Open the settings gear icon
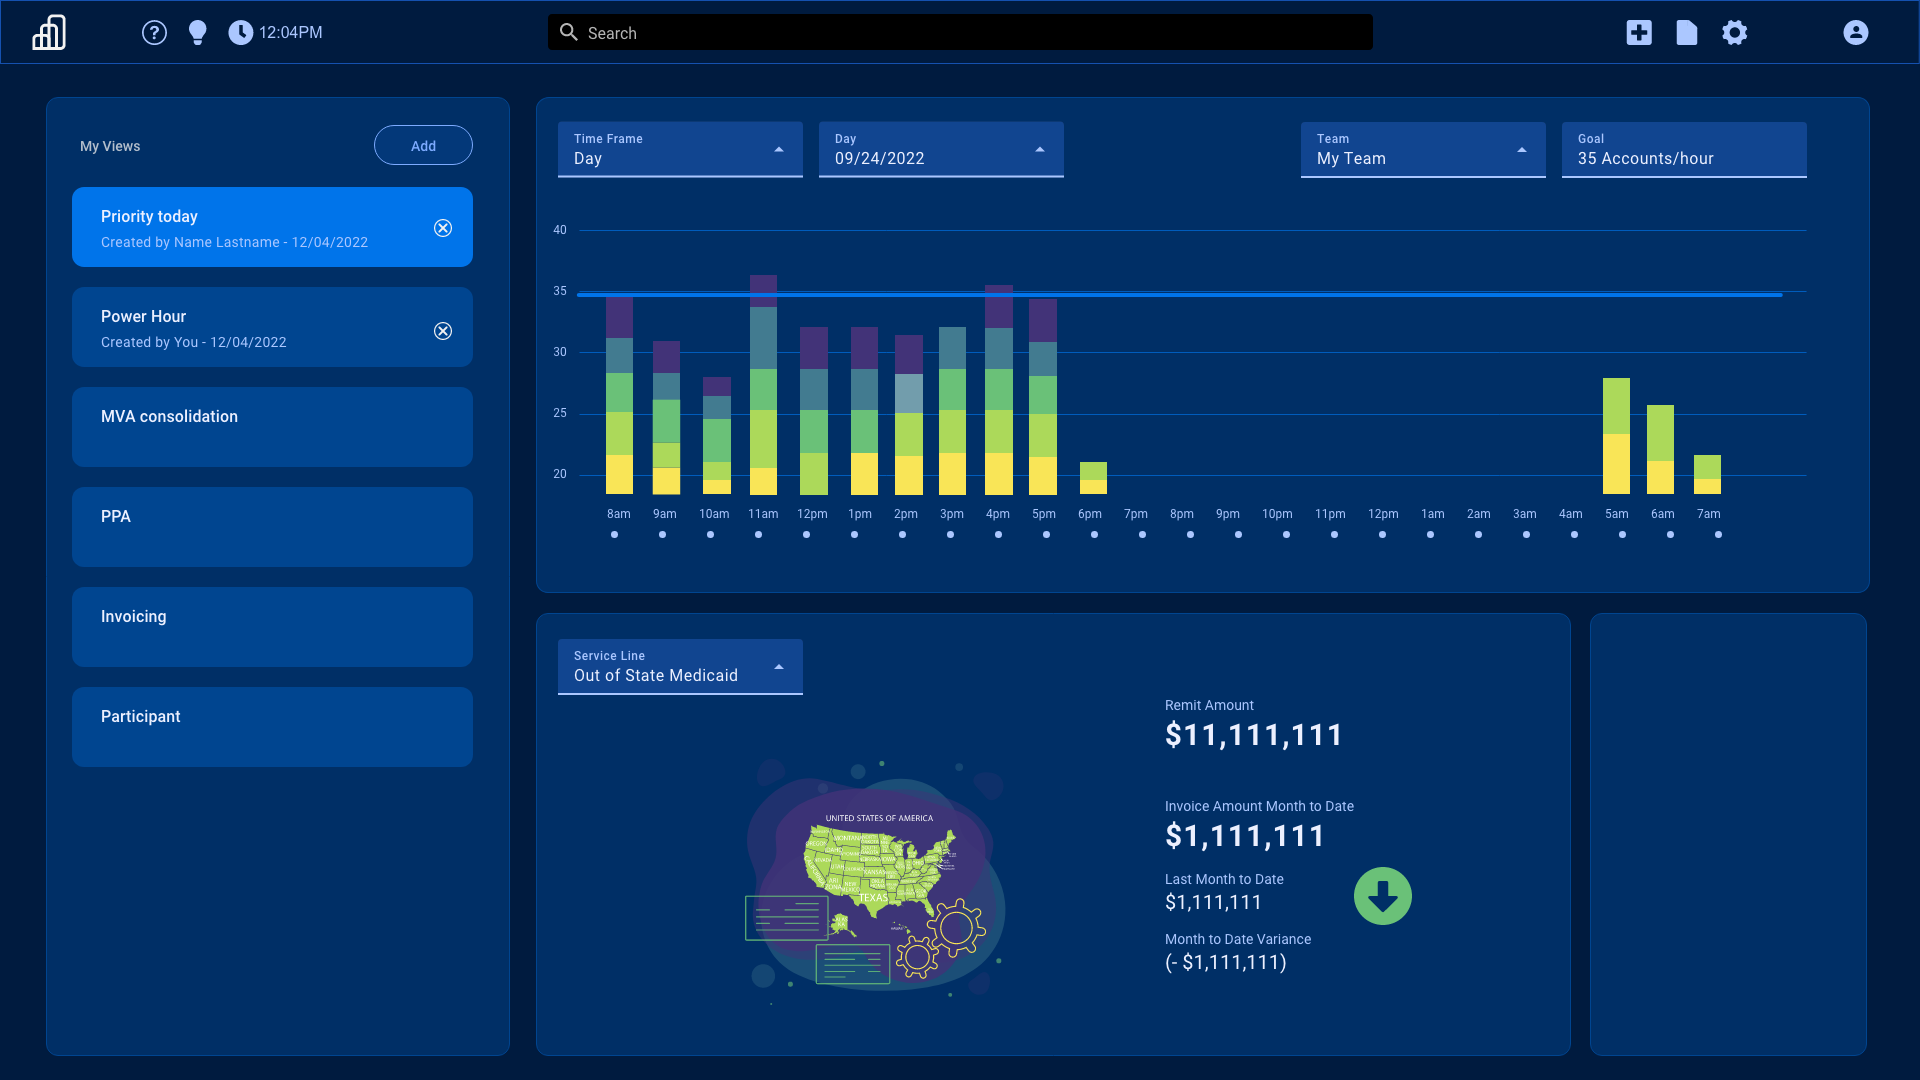 click(x=1735, y=32)
